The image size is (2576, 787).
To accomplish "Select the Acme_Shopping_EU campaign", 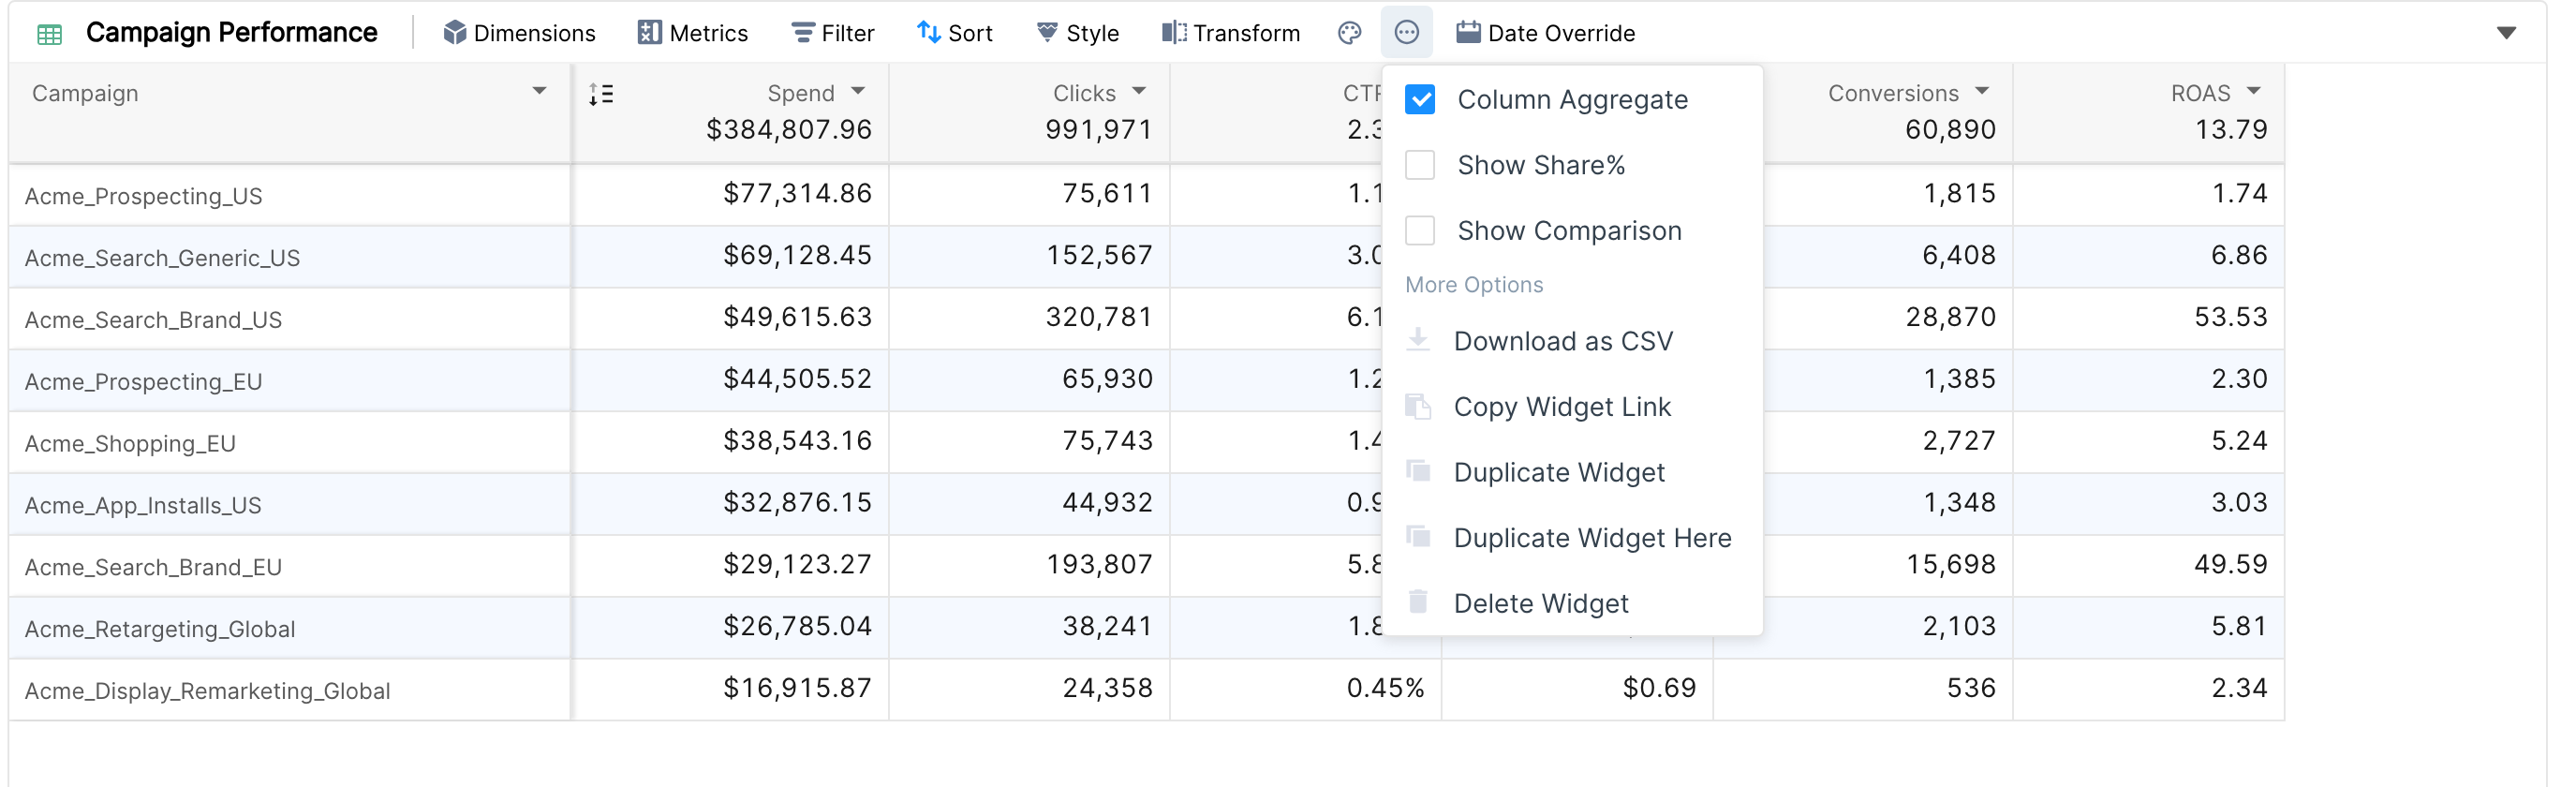I will tap(130, 444).
